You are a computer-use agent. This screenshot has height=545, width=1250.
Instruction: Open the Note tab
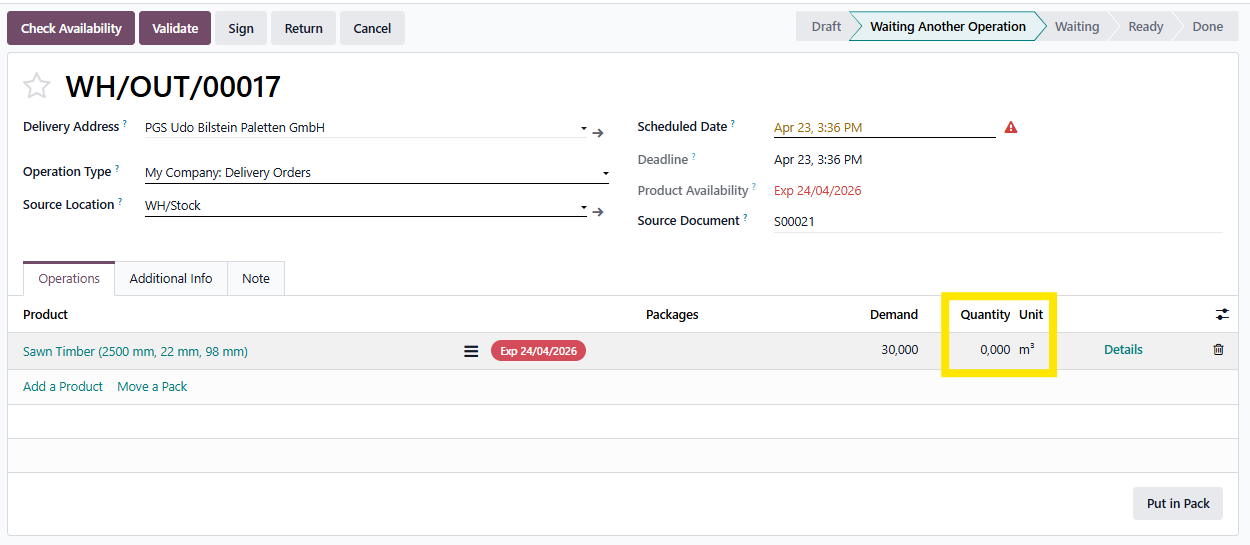(256, 279)
